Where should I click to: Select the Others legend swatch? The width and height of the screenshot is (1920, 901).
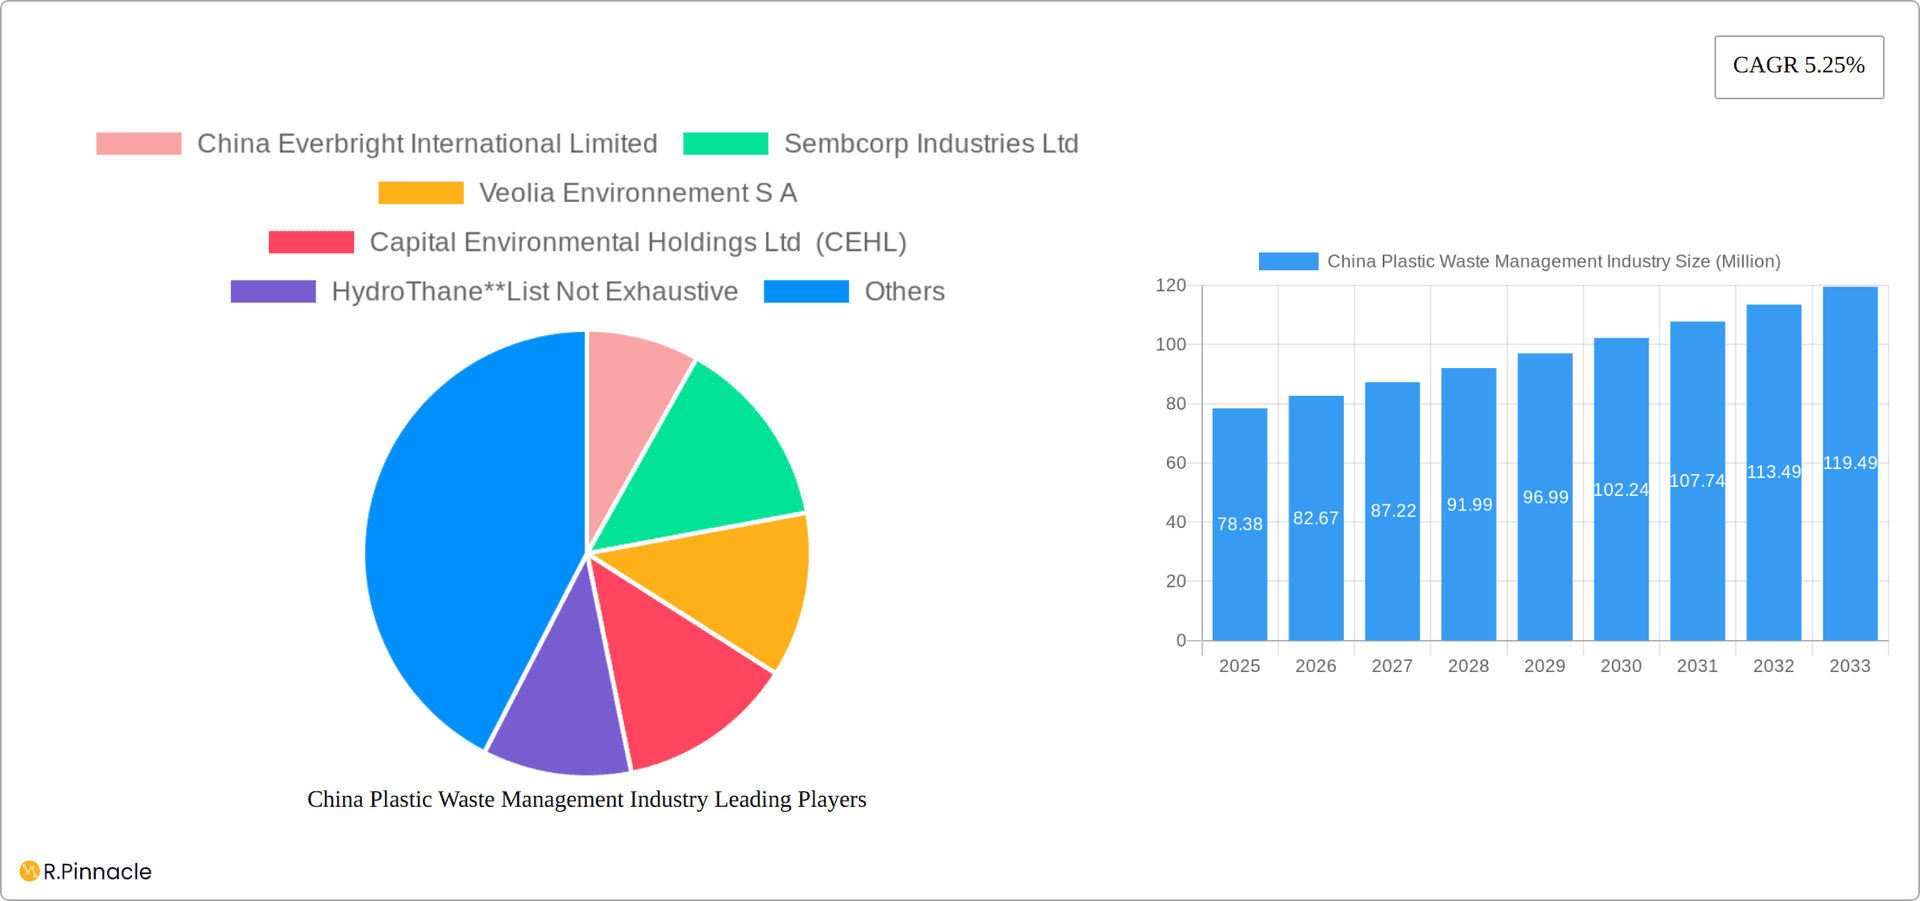[x=806, y=290]
